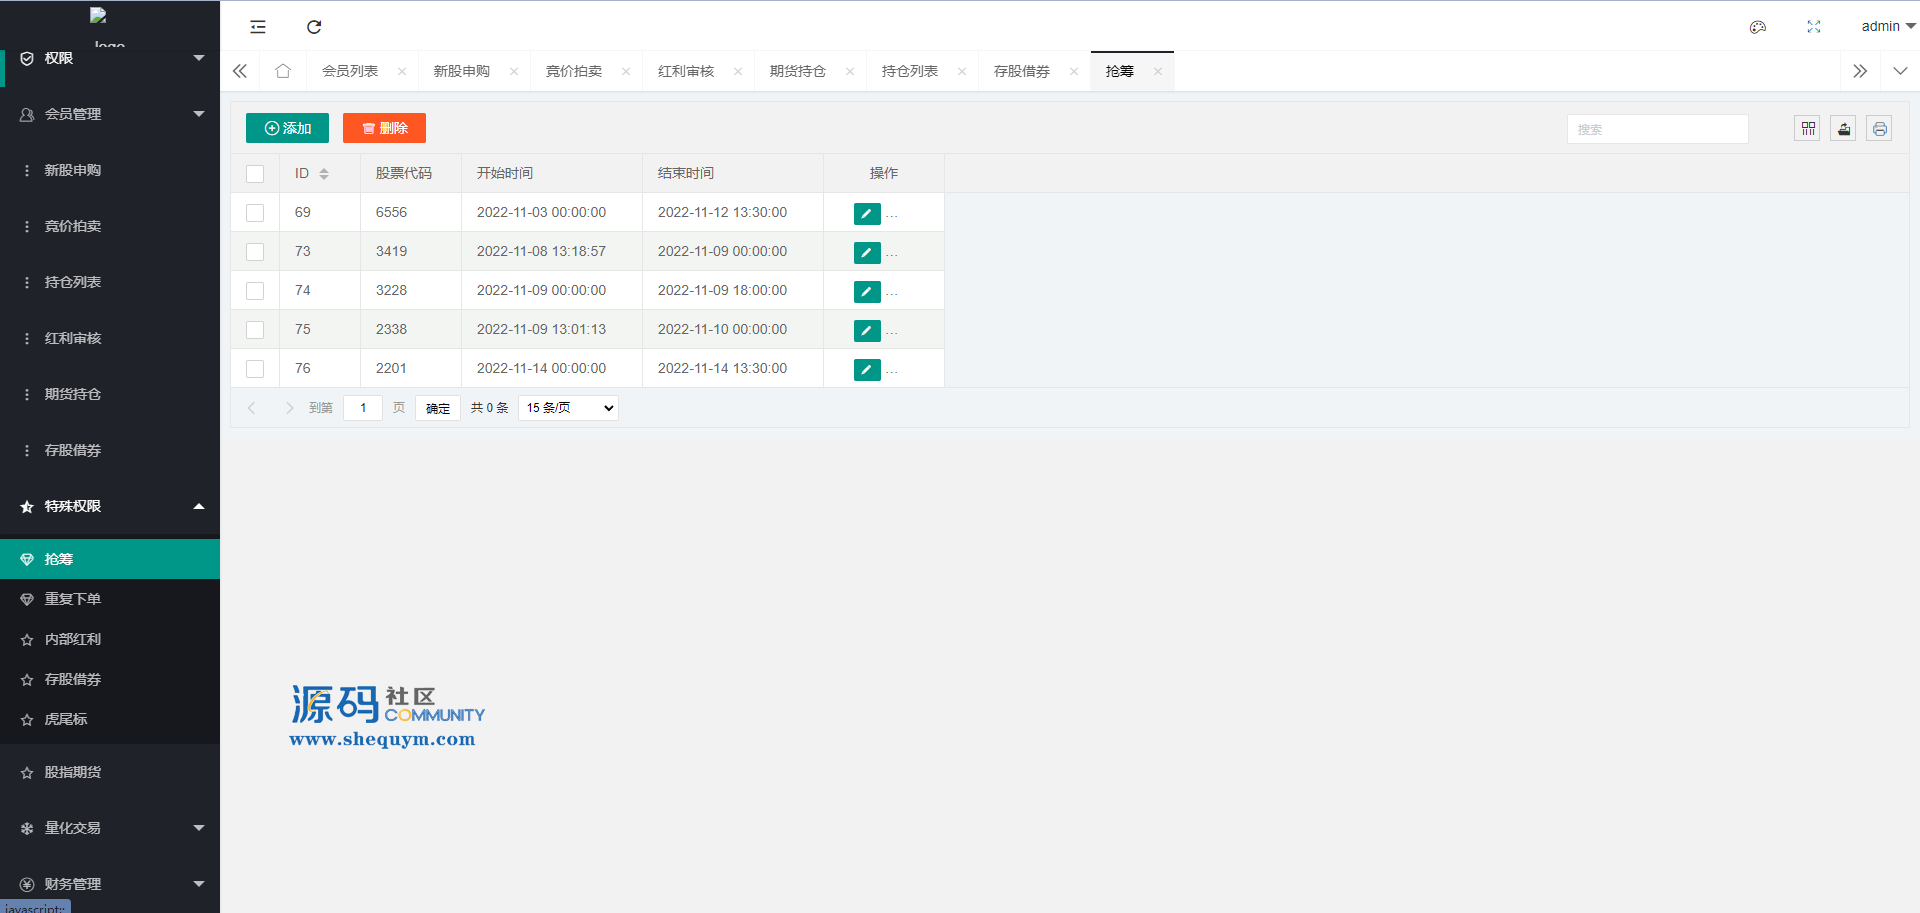Click the 股票代码 column header
The image size is (1920, 913).
tap(411, 174)
